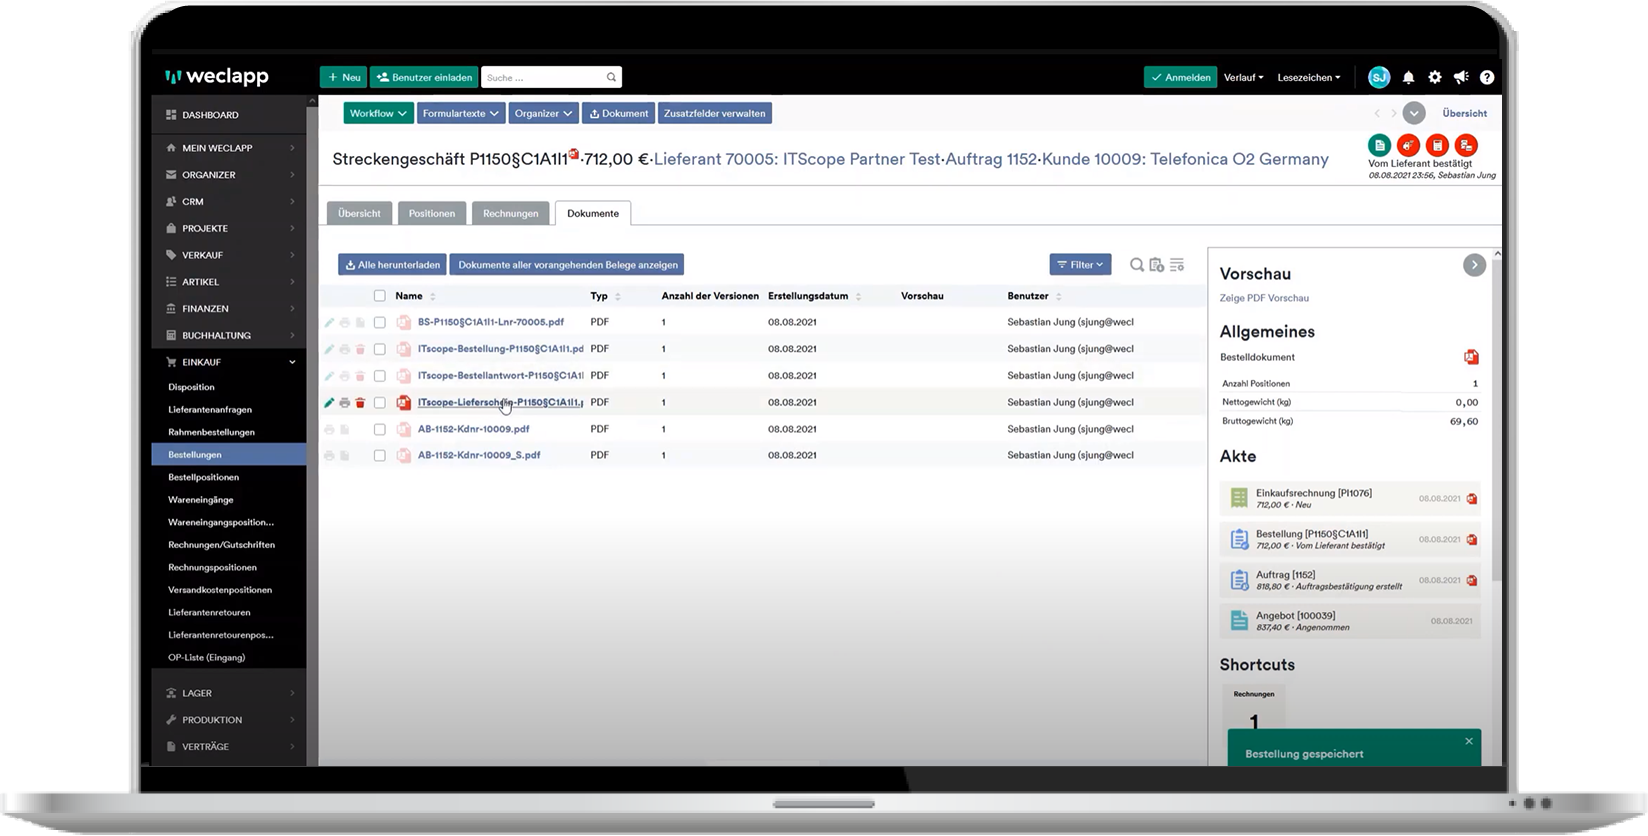Go to next record arrow

tap(1393, 113)
